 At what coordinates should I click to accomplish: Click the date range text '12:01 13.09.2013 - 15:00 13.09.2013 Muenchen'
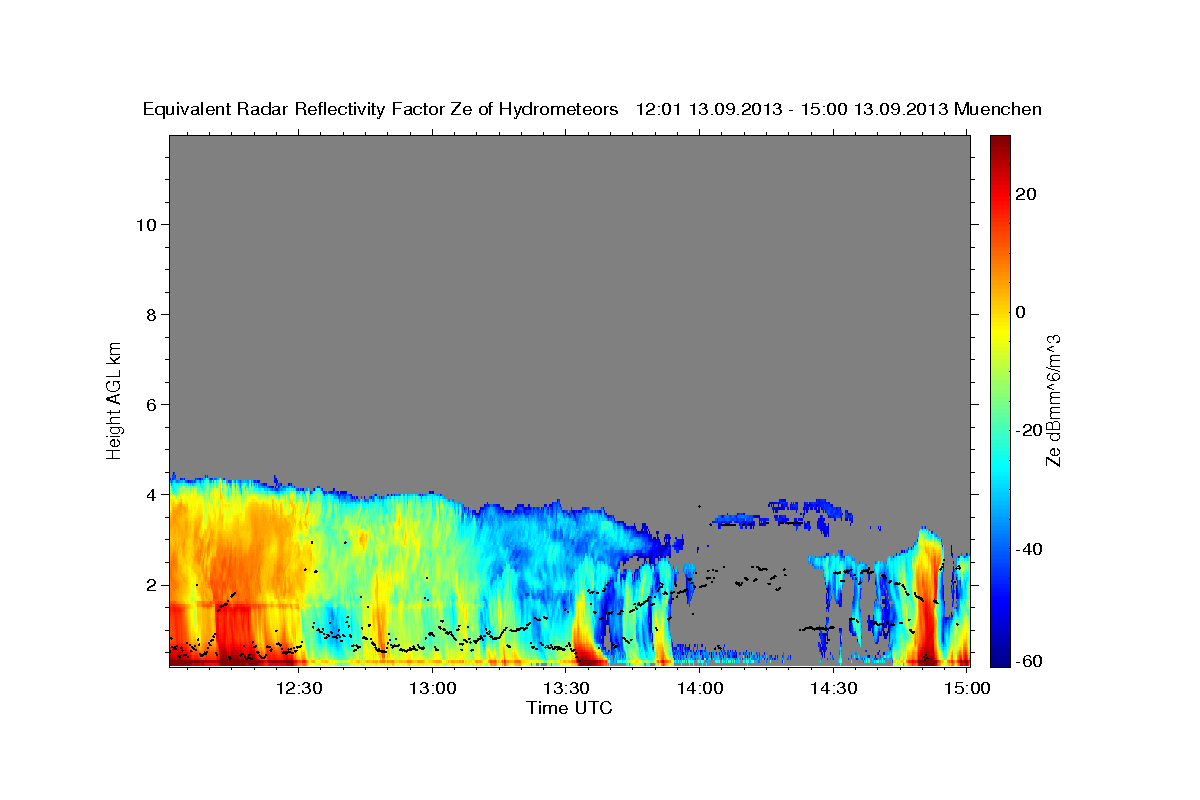[x=839, y=109]
